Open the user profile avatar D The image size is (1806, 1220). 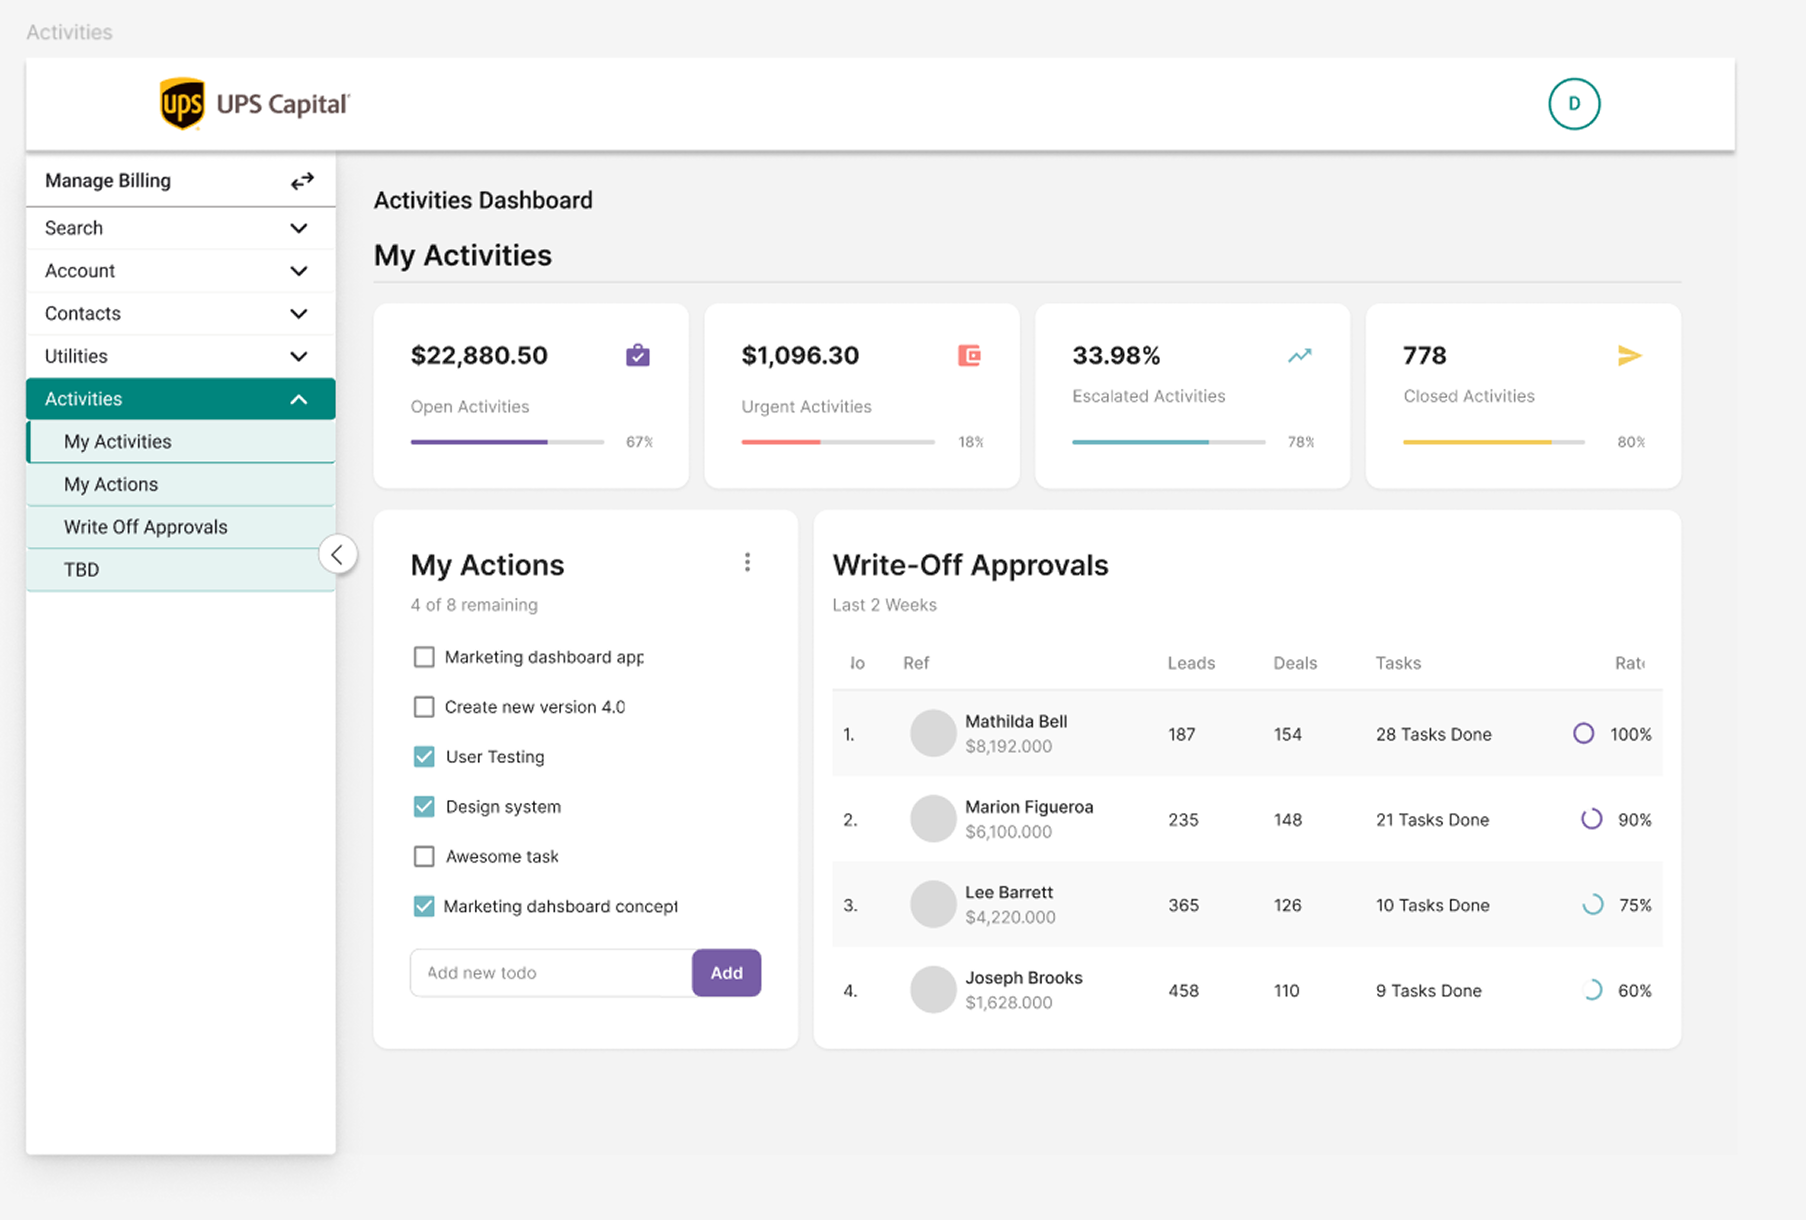[x=1574, y=104]
